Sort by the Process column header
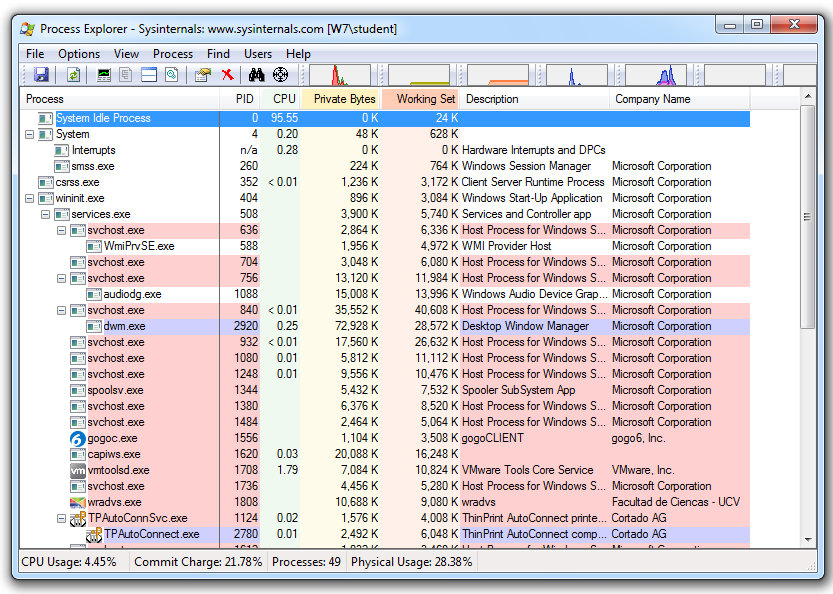833x594 pixels. coord(120,99)
